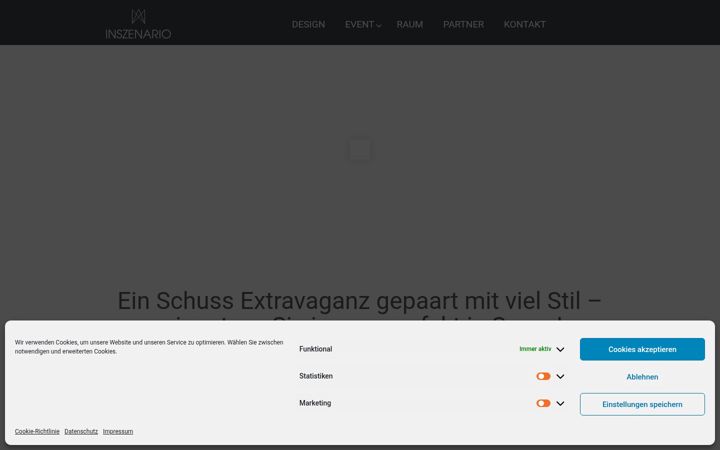The image size is (720, 450).
Task: Open the EVENT menu item
Action: [360, 24]
